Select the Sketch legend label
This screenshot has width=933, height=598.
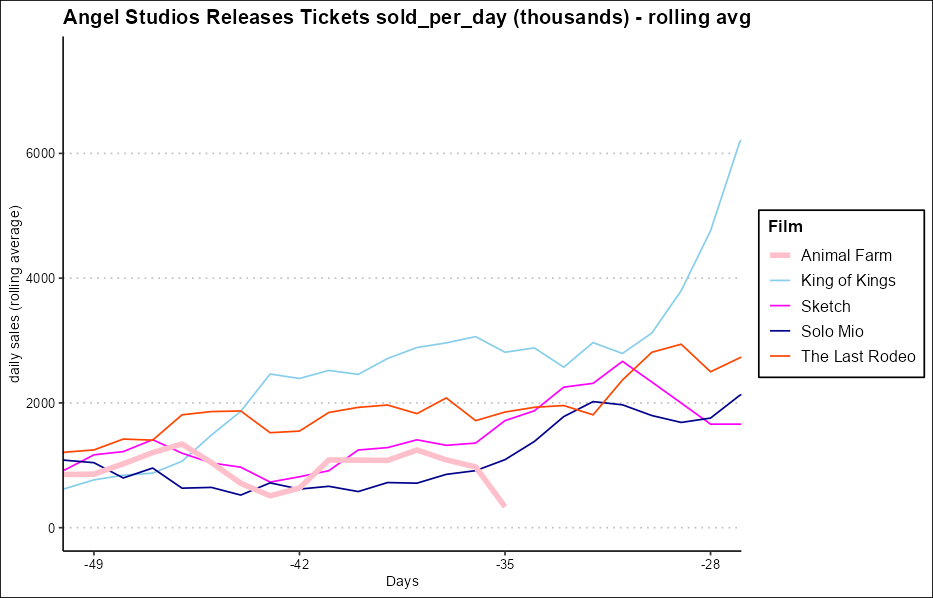pyautogui.click(x=826, y=306)
